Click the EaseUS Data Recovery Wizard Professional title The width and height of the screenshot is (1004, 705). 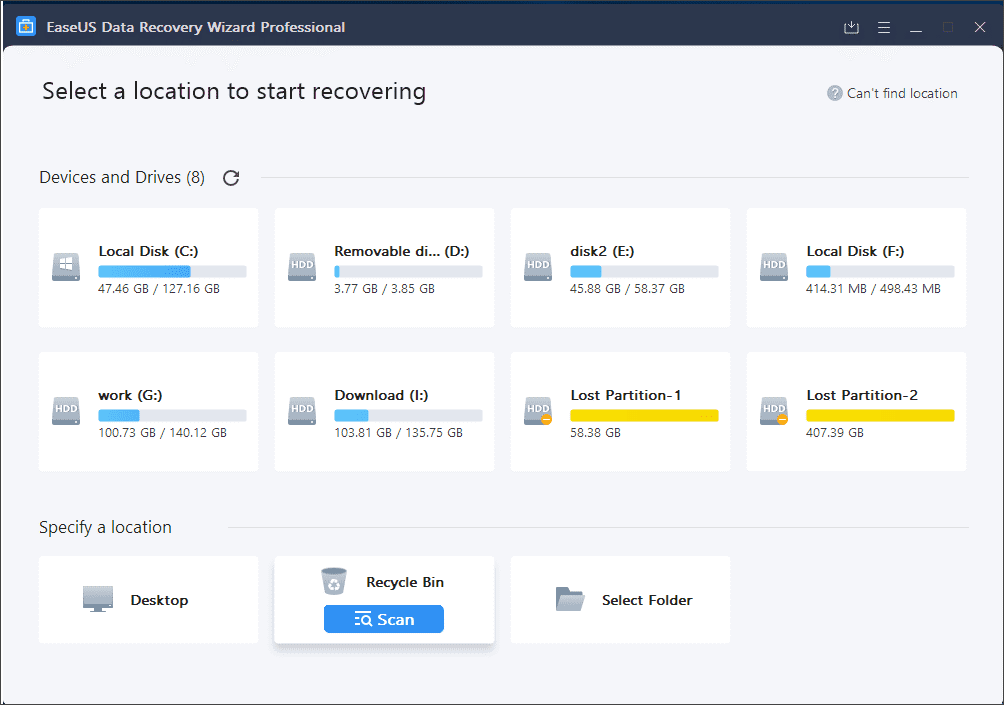click(x=196, y=28)
